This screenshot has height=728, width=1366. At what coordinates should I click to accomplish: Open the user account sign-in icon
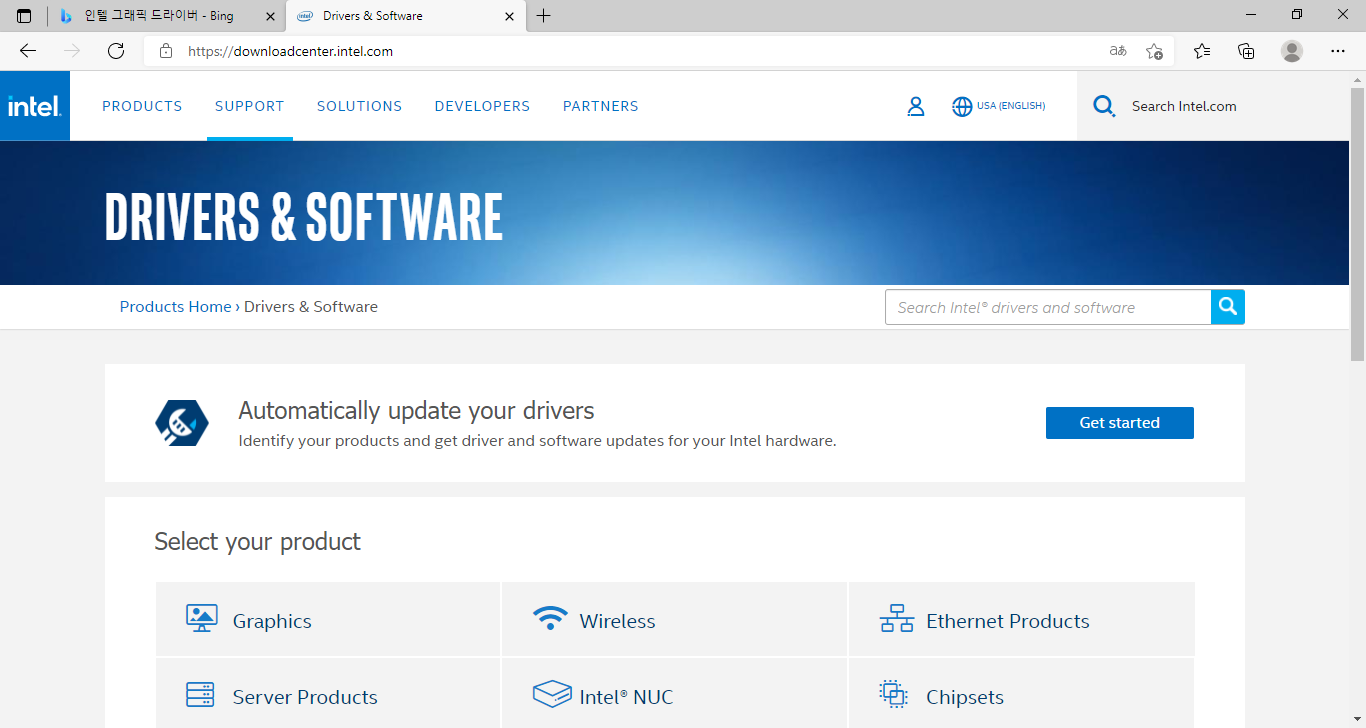point(916,106)
